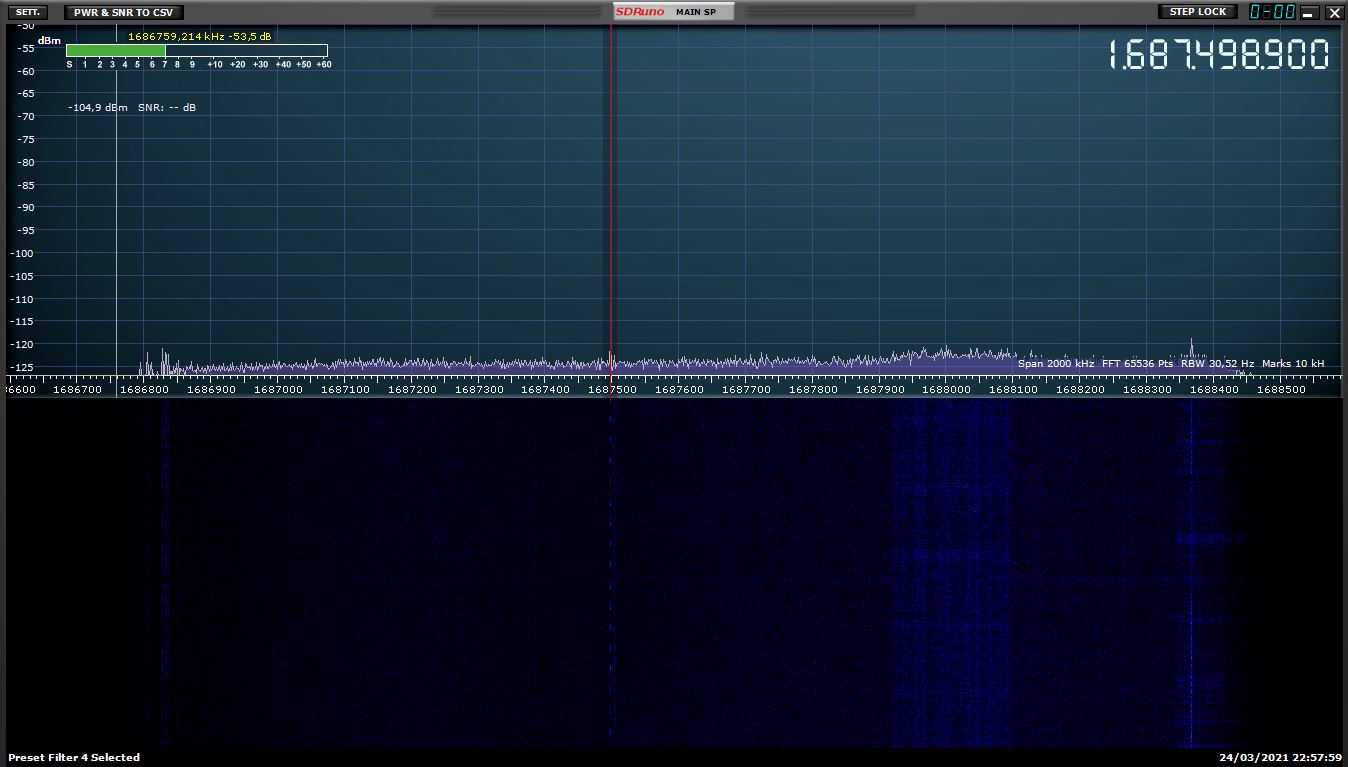Click frequency scale label 1688500
This screenshot has width=1348, height=767.
tap(1281, 390)
